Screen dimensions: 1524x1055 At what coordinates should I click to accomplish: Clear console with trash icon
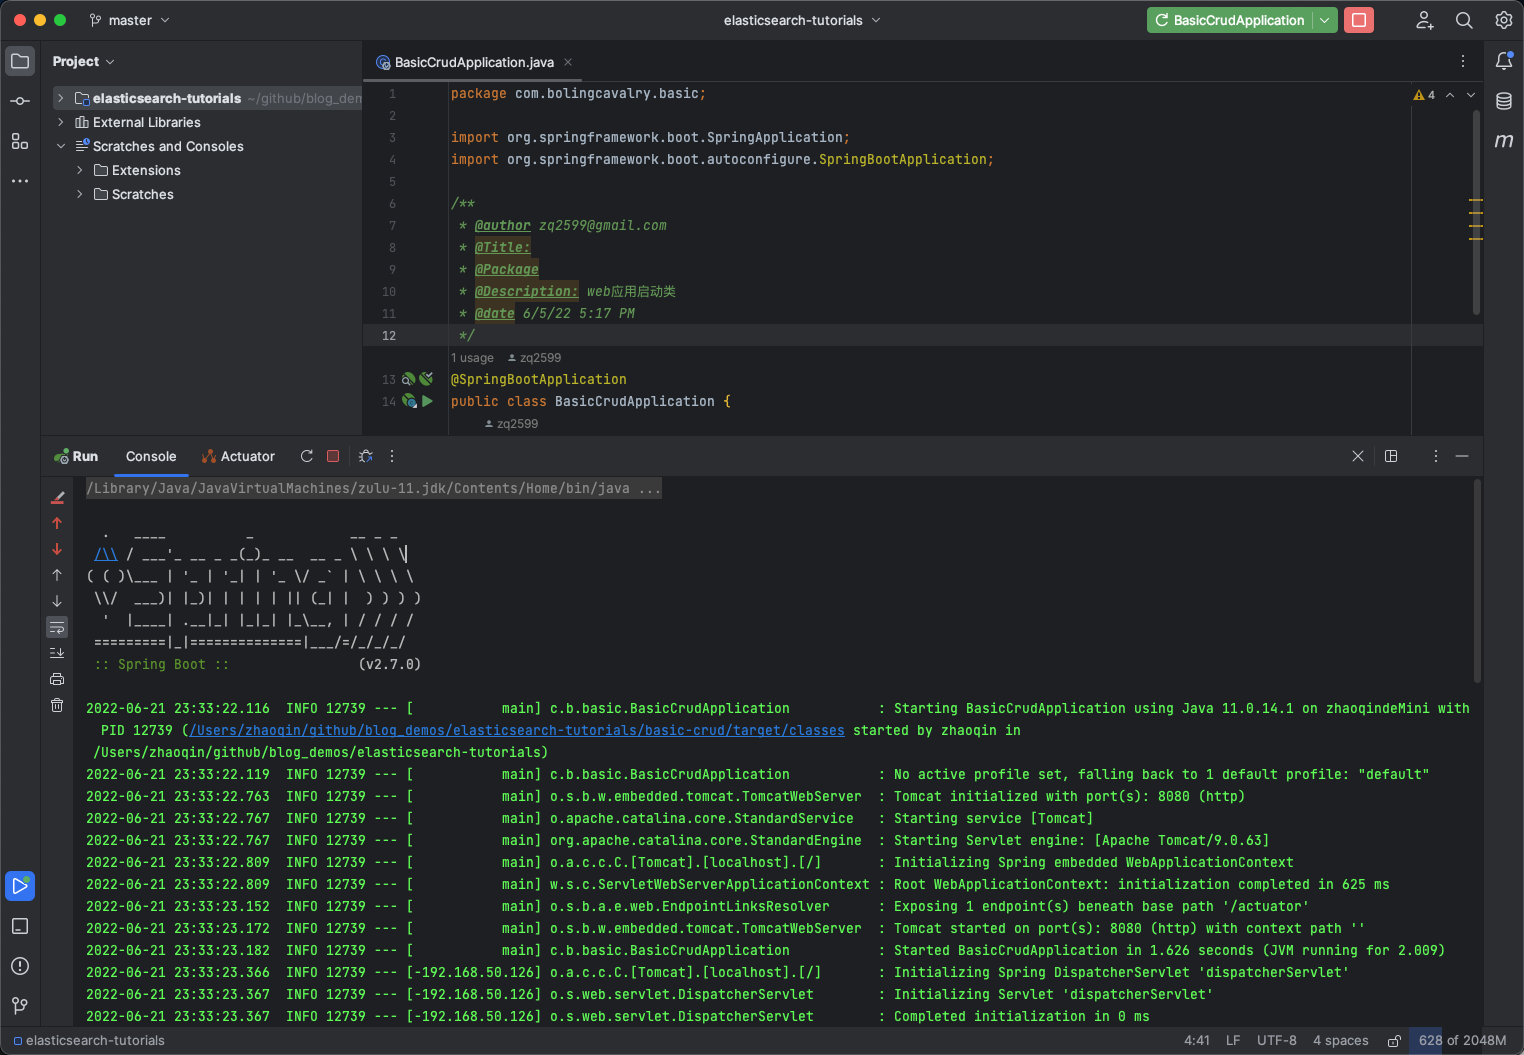(57, 705)
